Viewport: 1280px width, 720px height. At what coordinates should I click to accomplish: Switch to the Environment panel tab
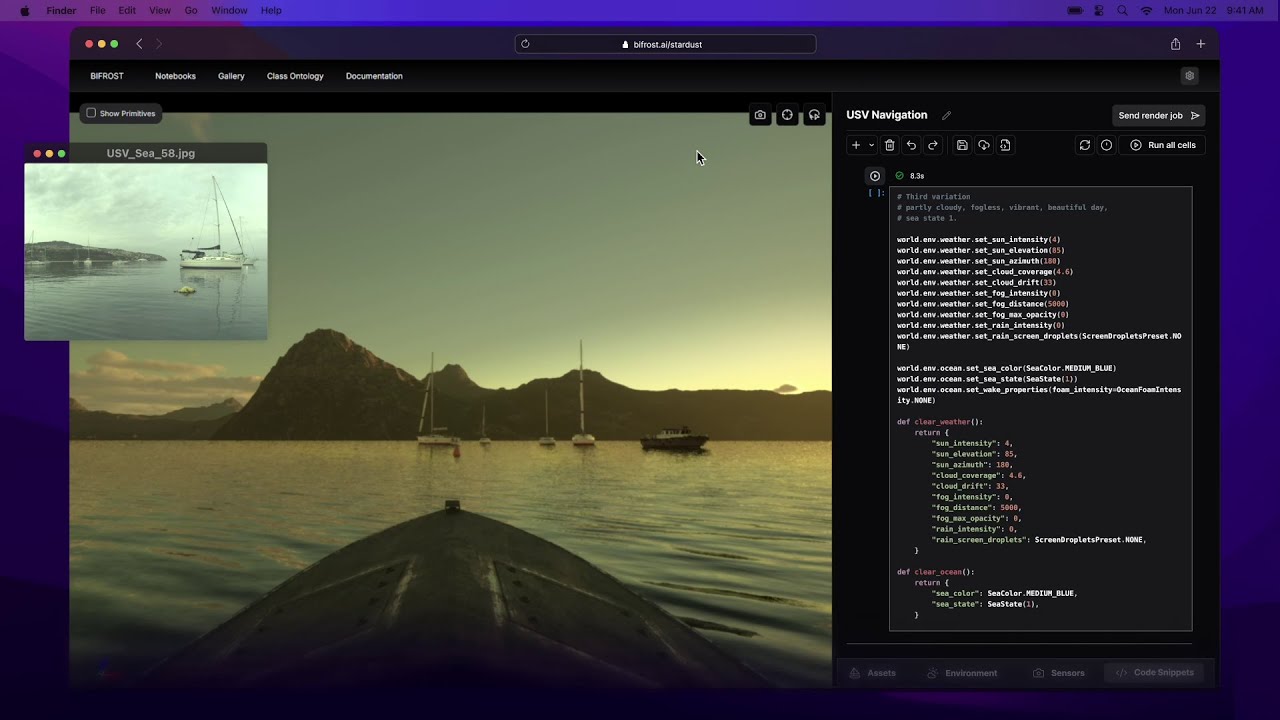click(x=962, y=673)
